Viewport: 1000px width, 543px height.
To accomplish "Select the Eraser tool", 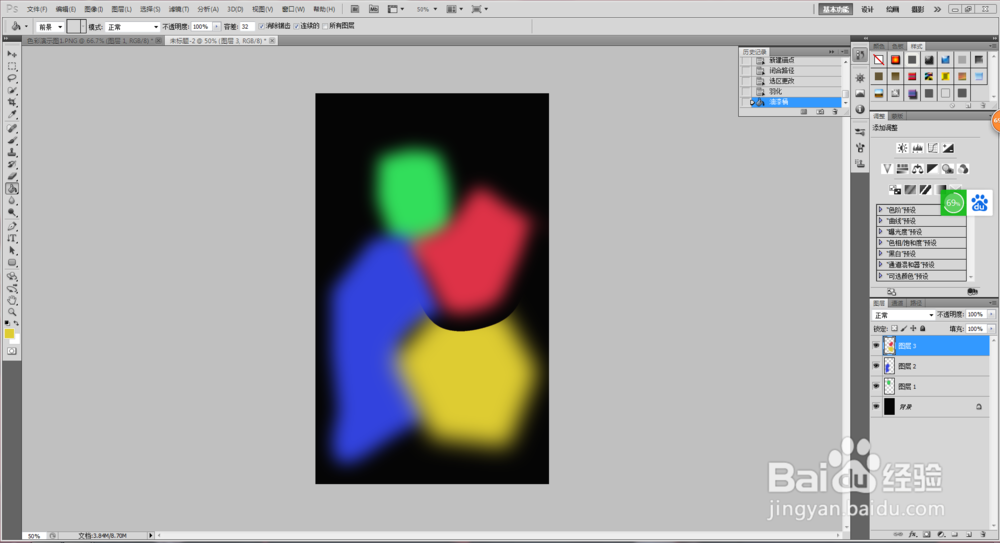I will [11, 177].
